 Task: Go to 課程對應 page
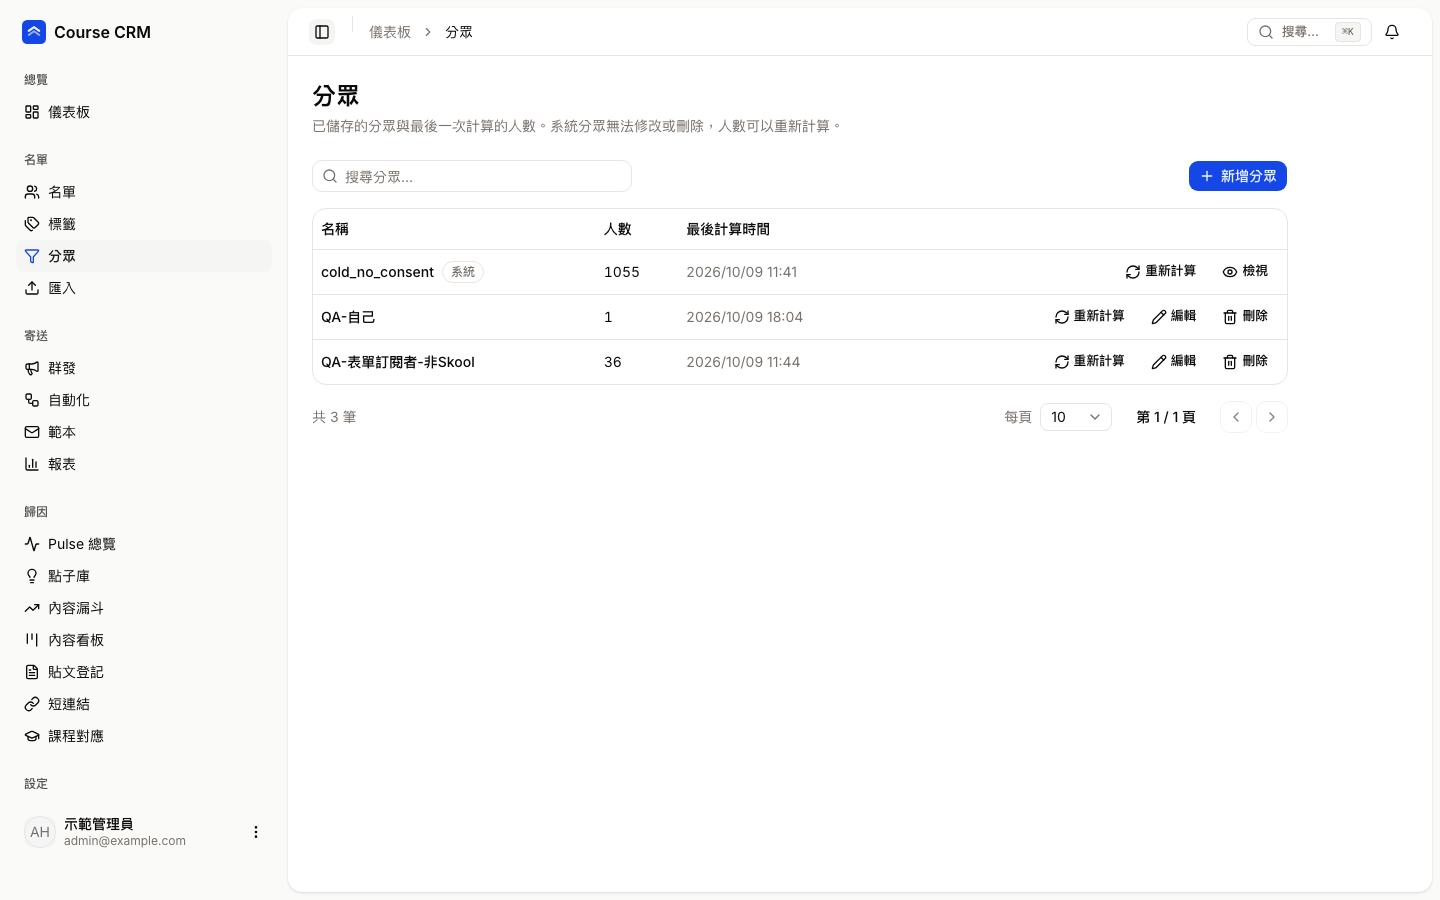[x=144, y=736]
